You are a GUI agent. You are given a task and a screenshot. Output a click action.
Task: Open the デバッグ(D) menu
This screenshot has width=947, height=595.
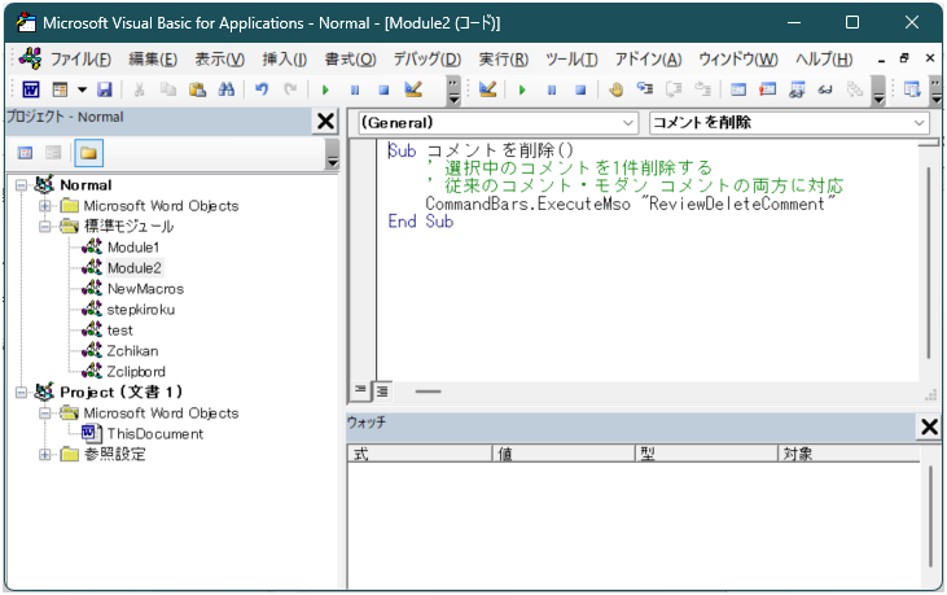coord(427,59)
